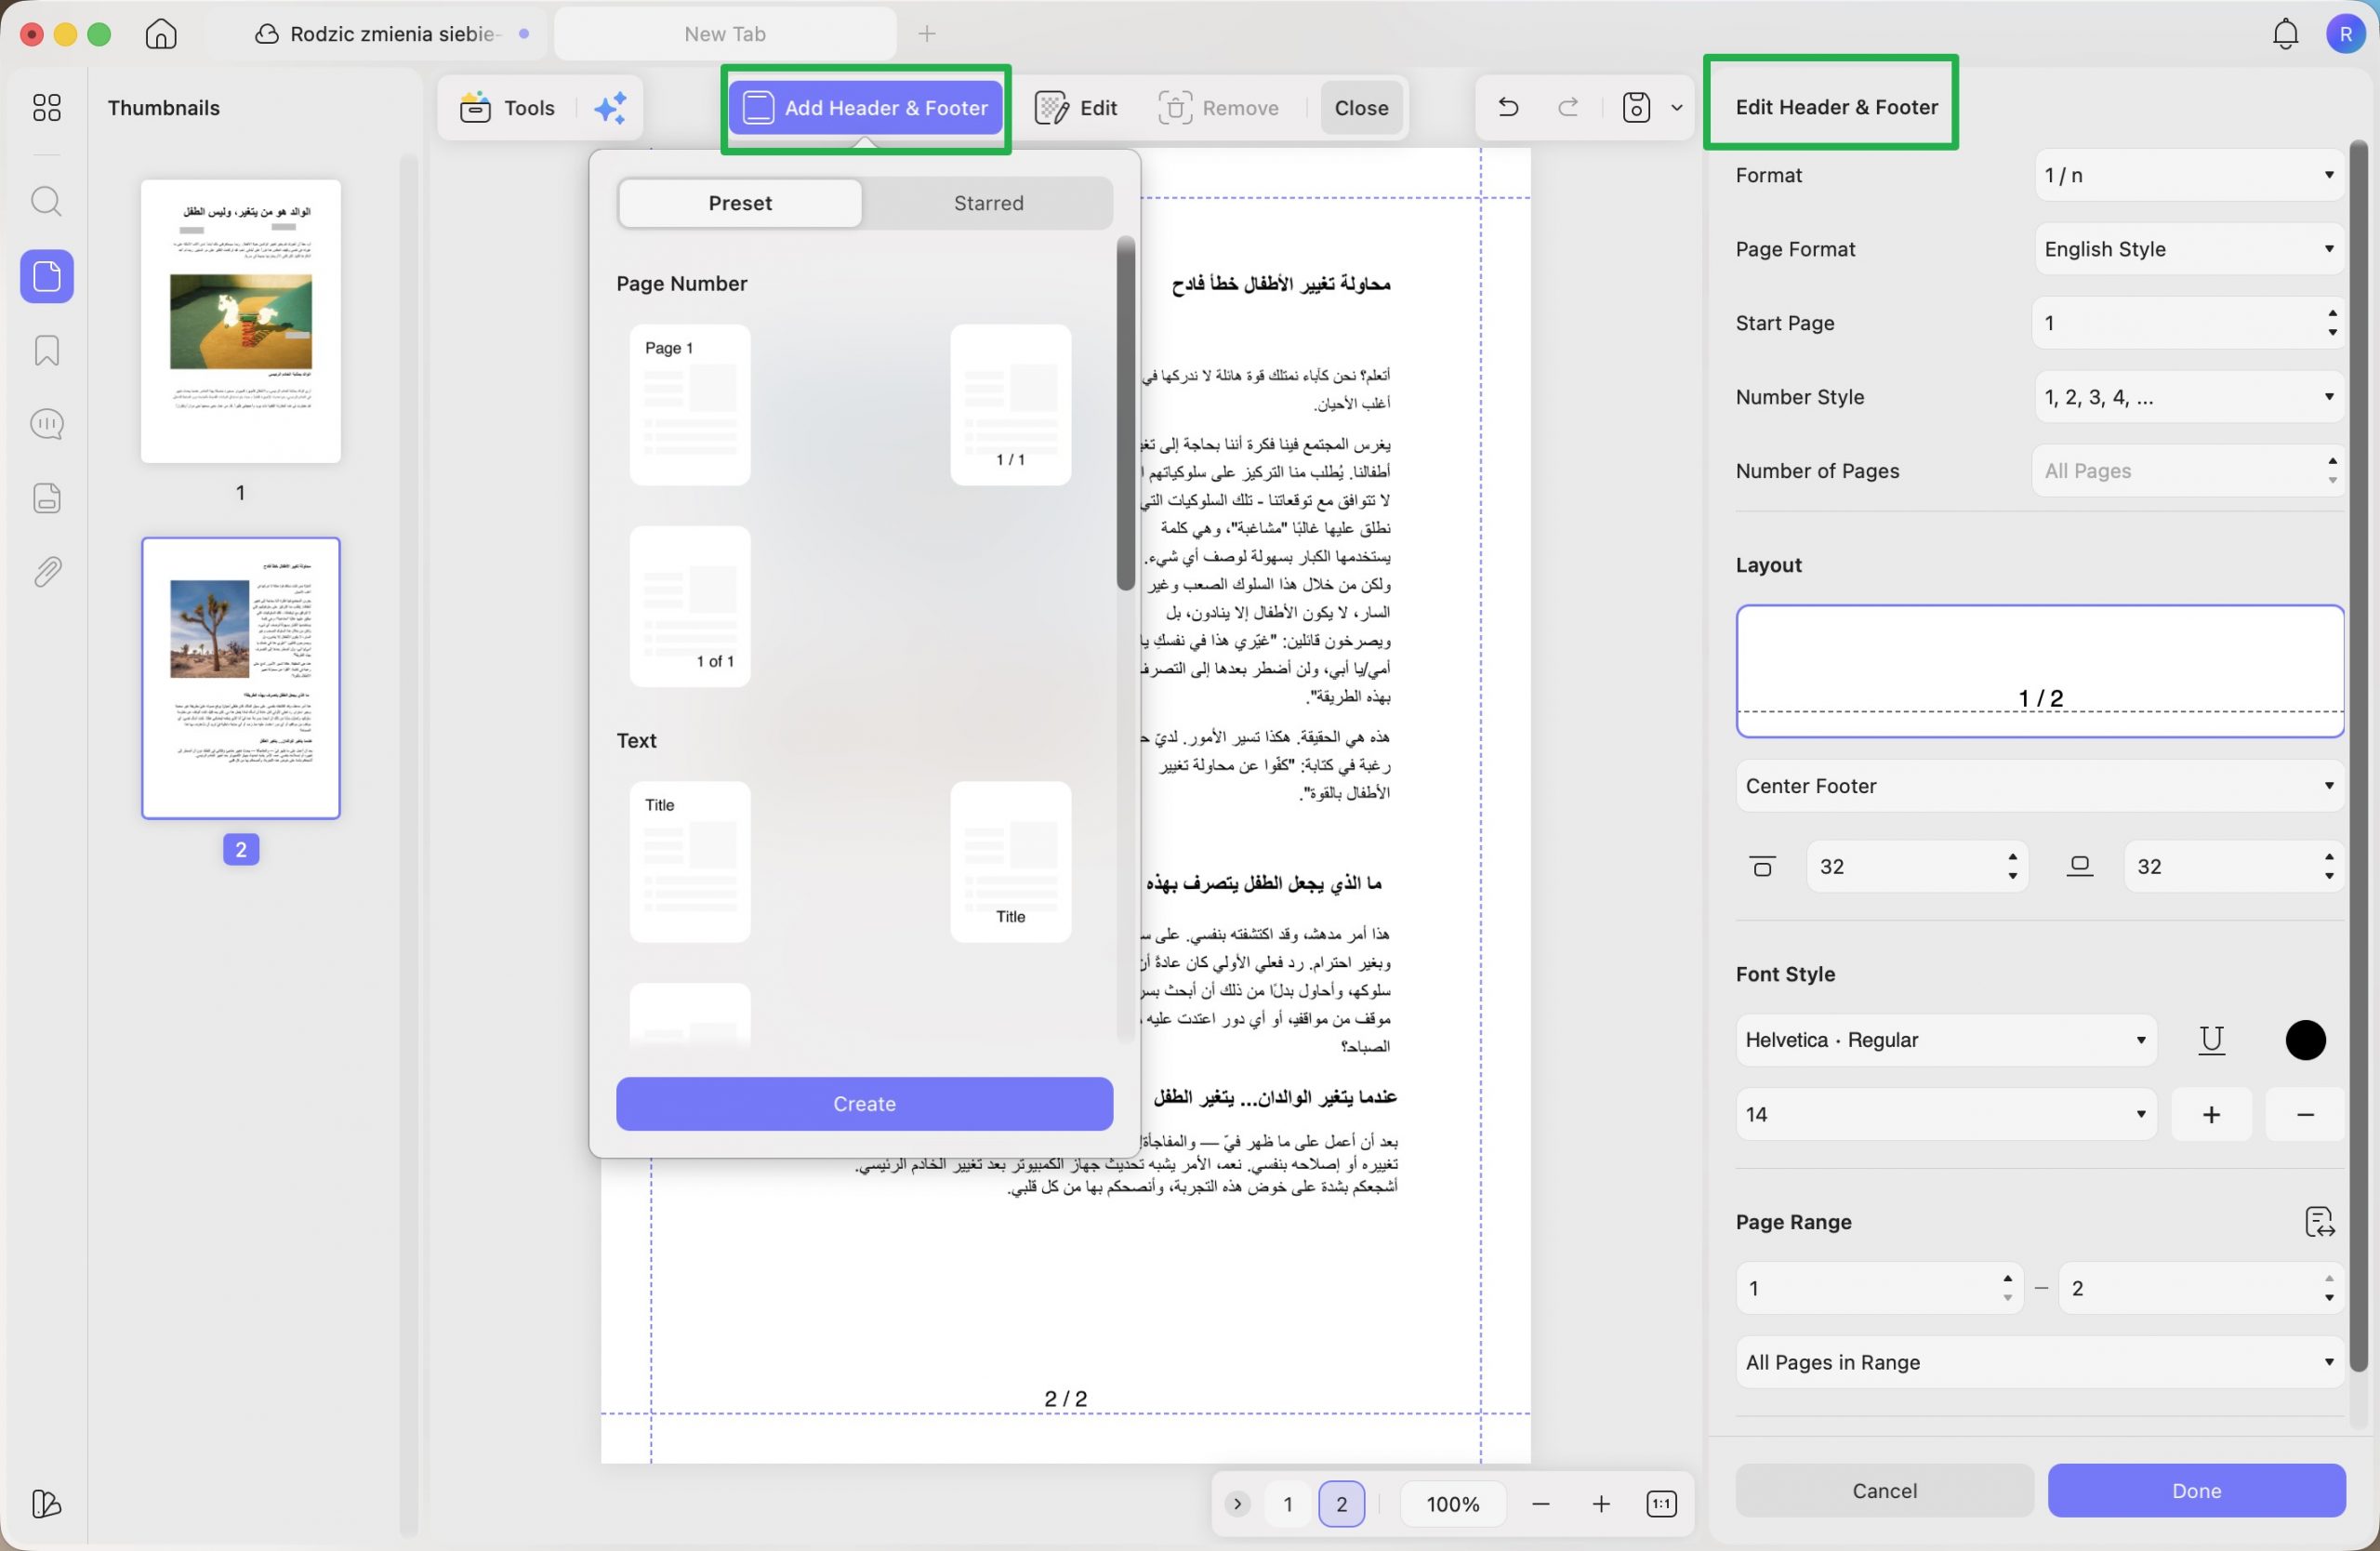Select page 1 thumbnail
The image size is (2380, 1551).
(241, 321)
